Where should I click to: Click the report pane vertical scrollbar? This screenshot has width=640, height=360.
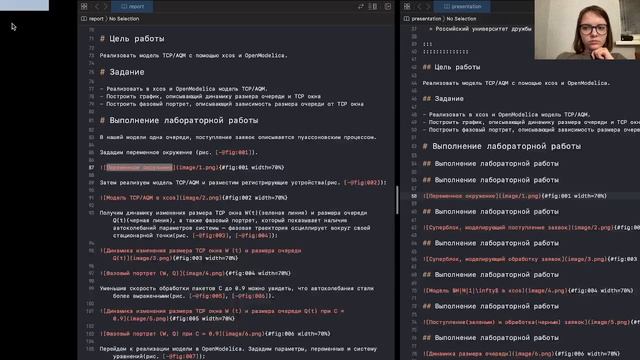[397, 200]
